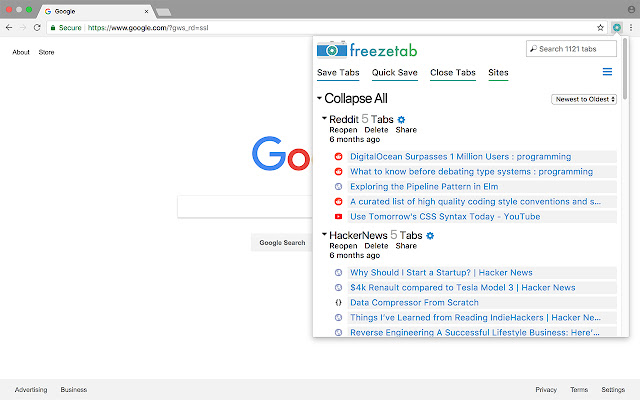This screenshot has height=400, width=640.
Task: Open Reverse Engineering A Successful Lifestyle Business
Action: (474, 332)
